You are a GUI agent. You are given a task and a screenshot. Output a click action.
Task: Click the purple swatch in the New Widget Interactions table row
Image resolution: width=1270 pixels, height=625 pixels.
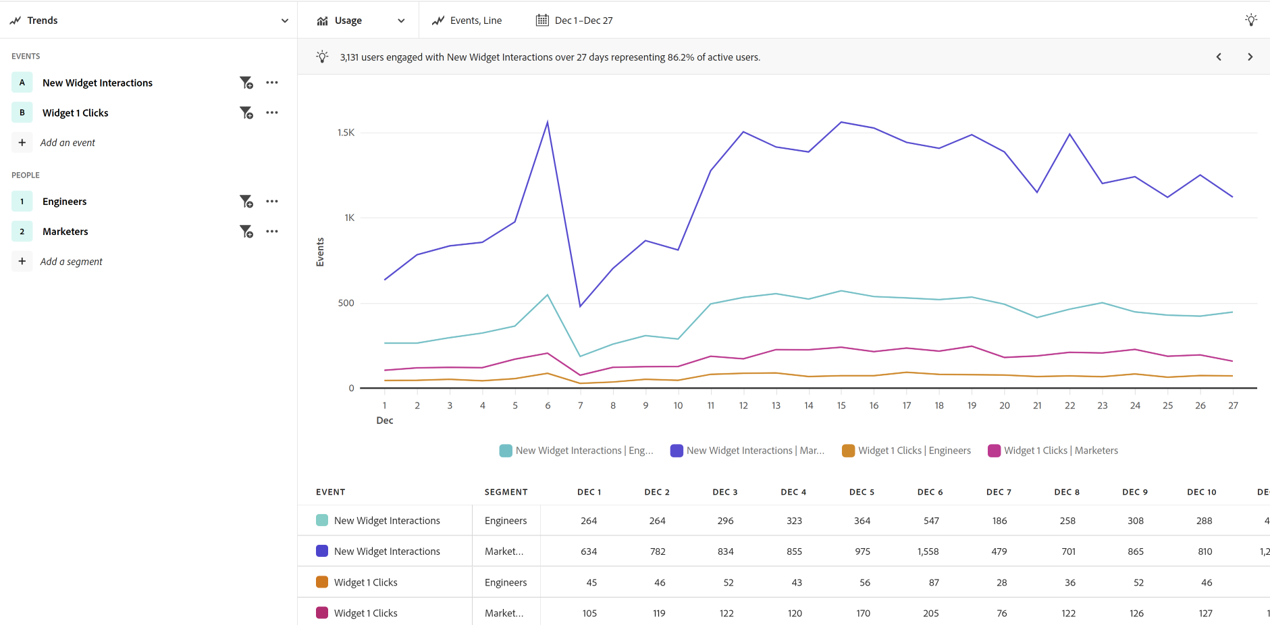tap(322, 551)
